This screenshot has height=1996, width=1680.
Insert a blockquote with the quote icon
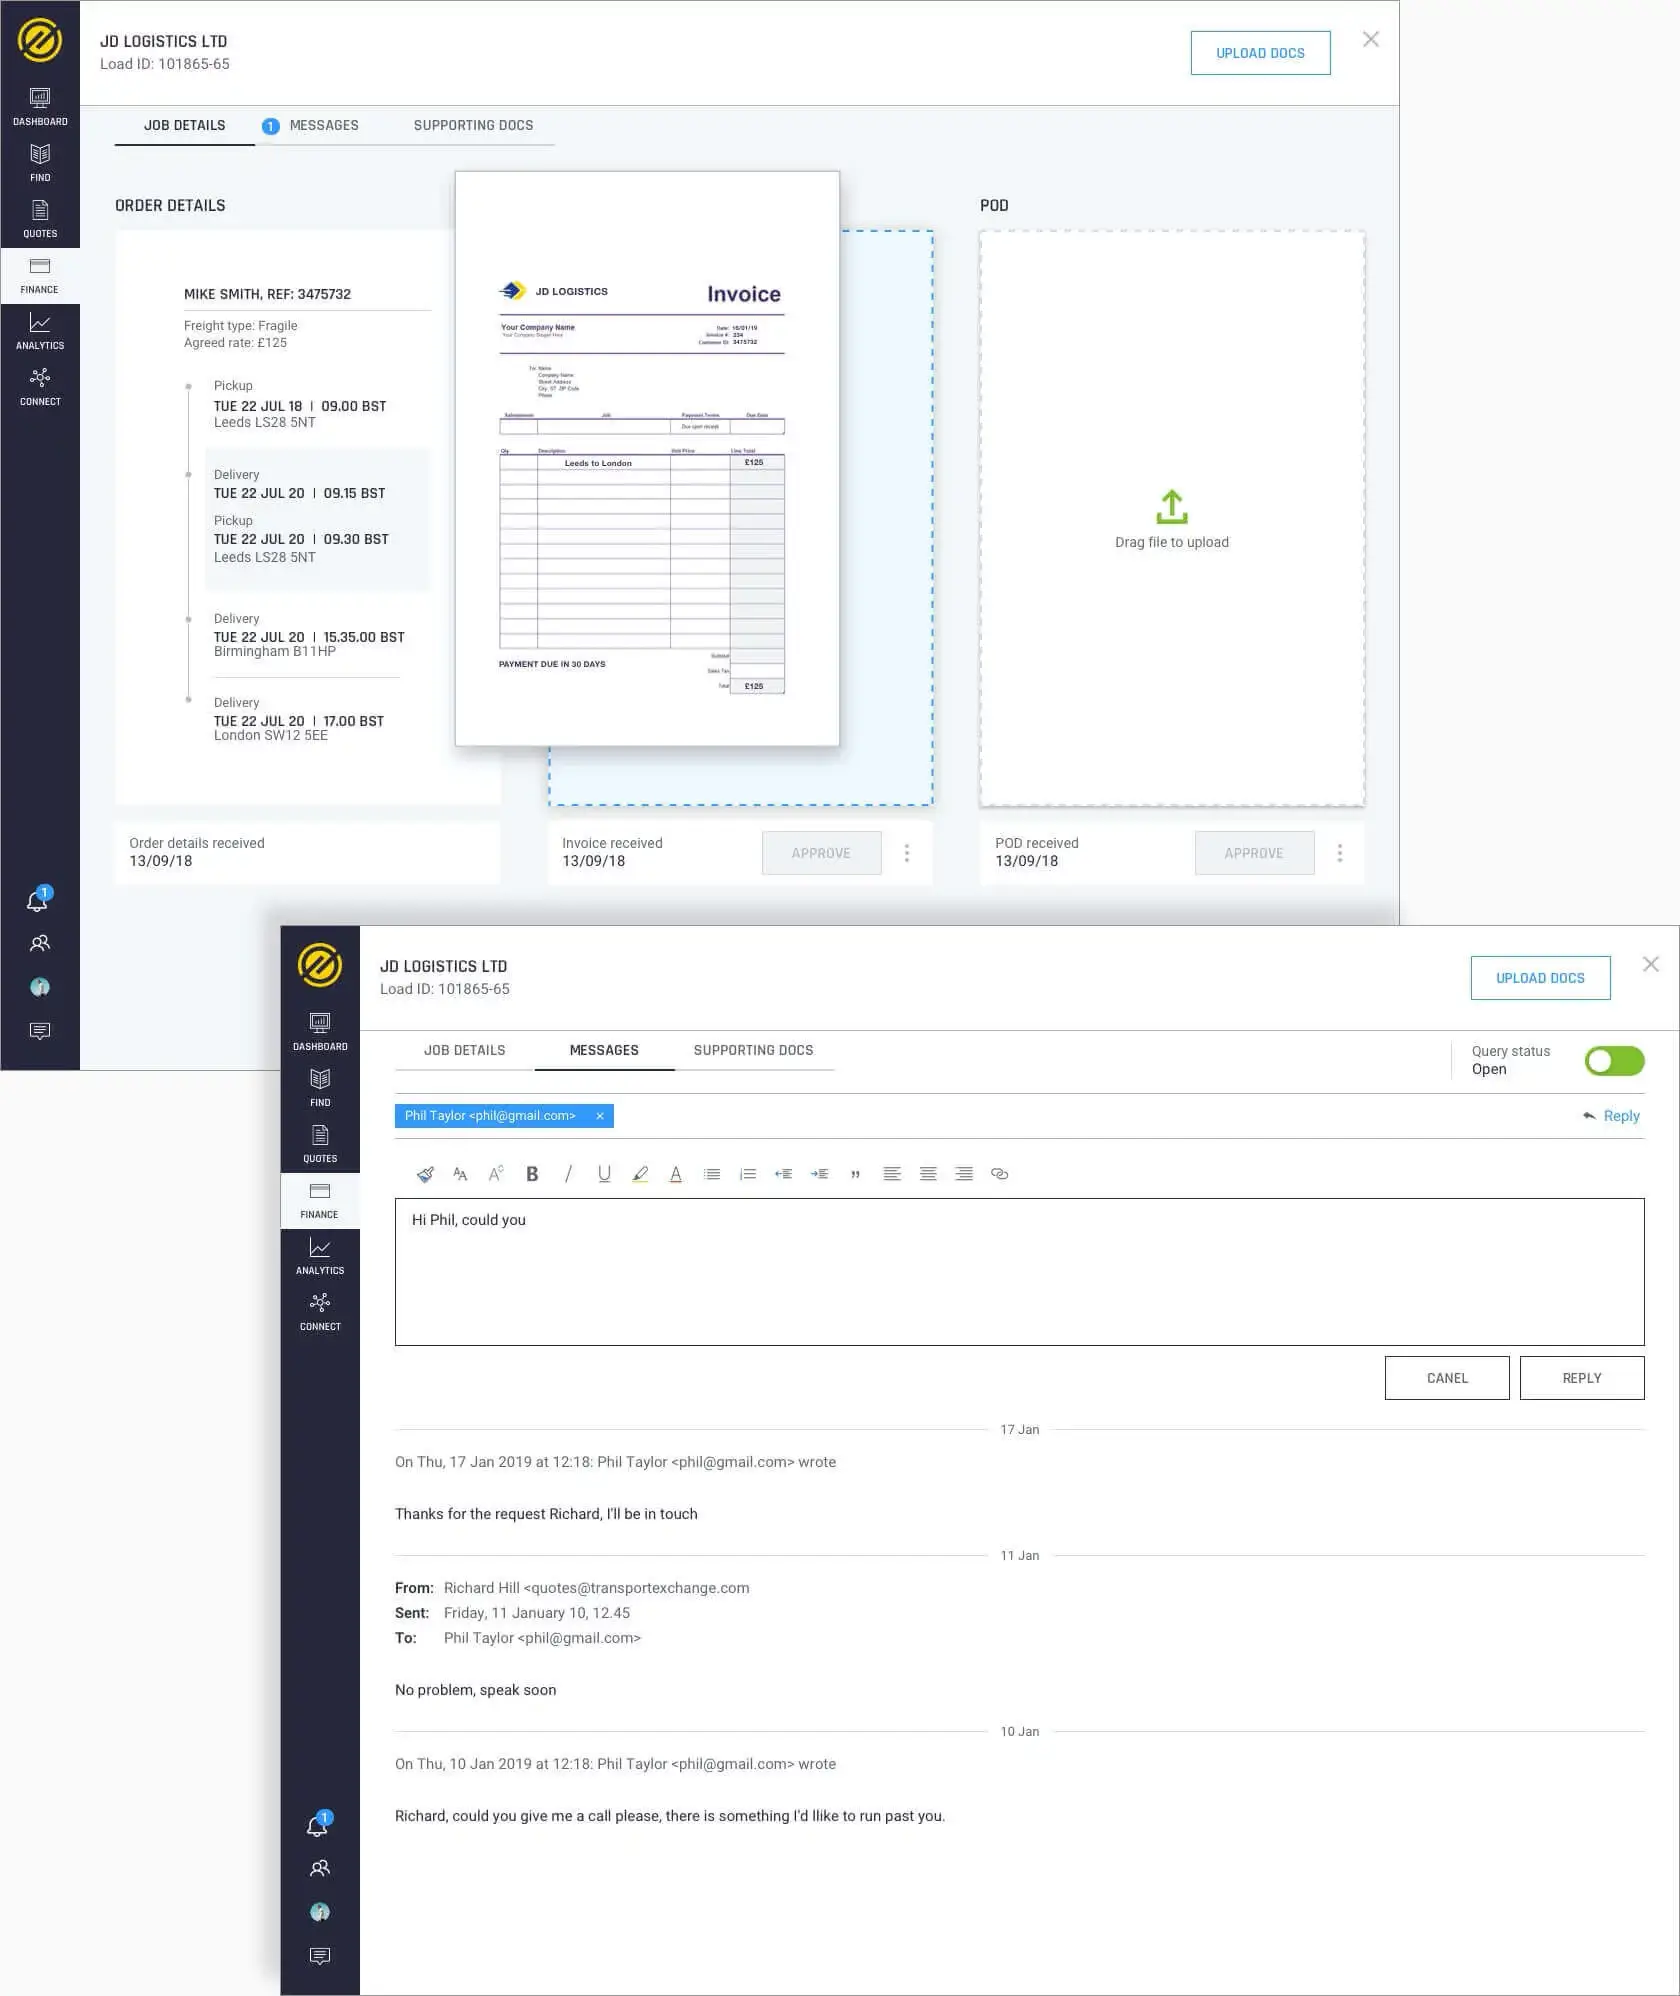point(855,1174)
